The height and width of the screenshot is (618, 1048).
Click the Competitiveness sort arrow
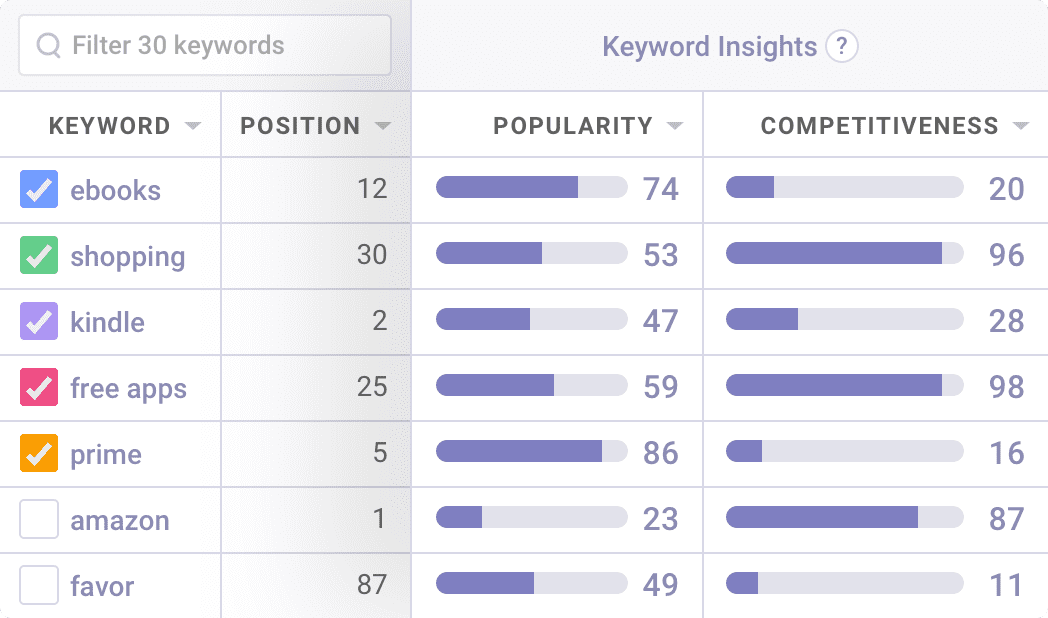(1020, 126)
